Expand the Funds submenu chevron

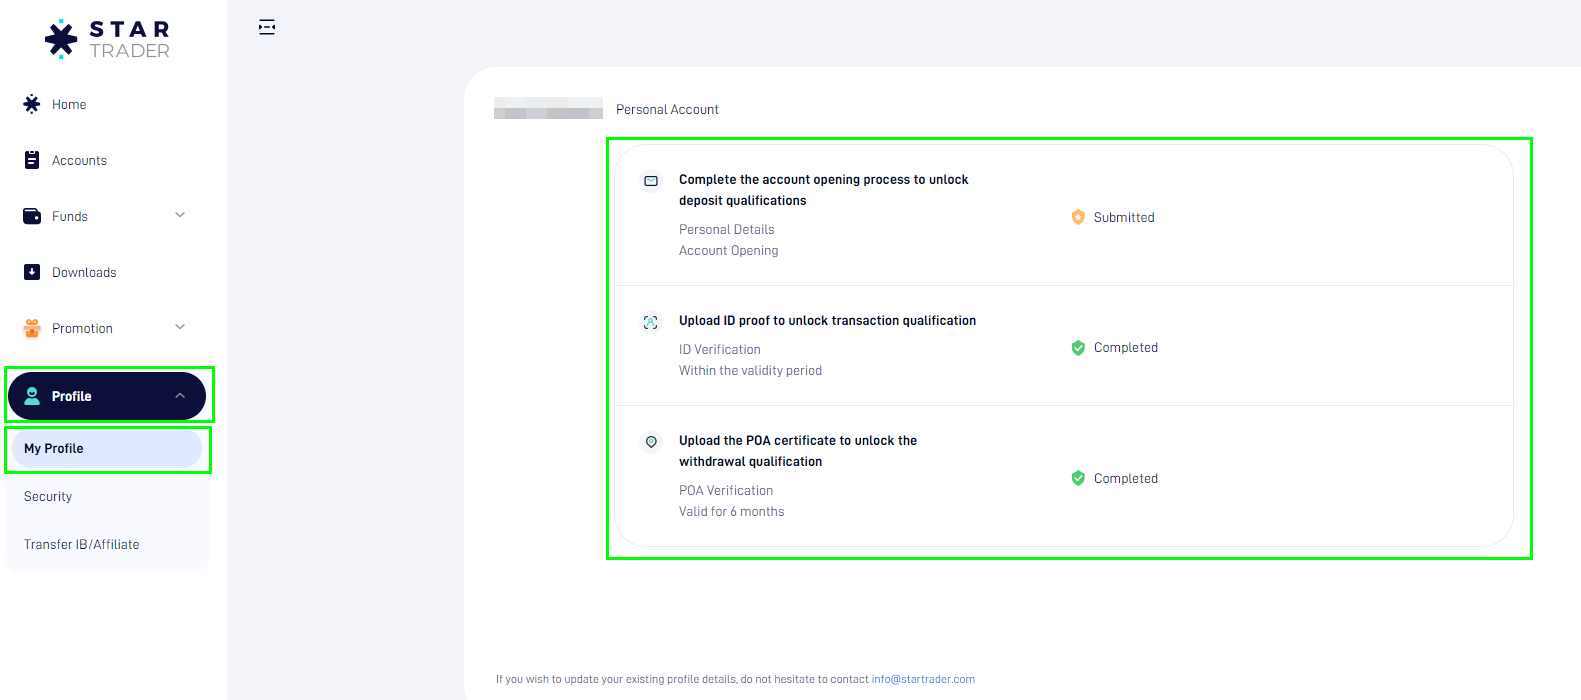(180, 215)
